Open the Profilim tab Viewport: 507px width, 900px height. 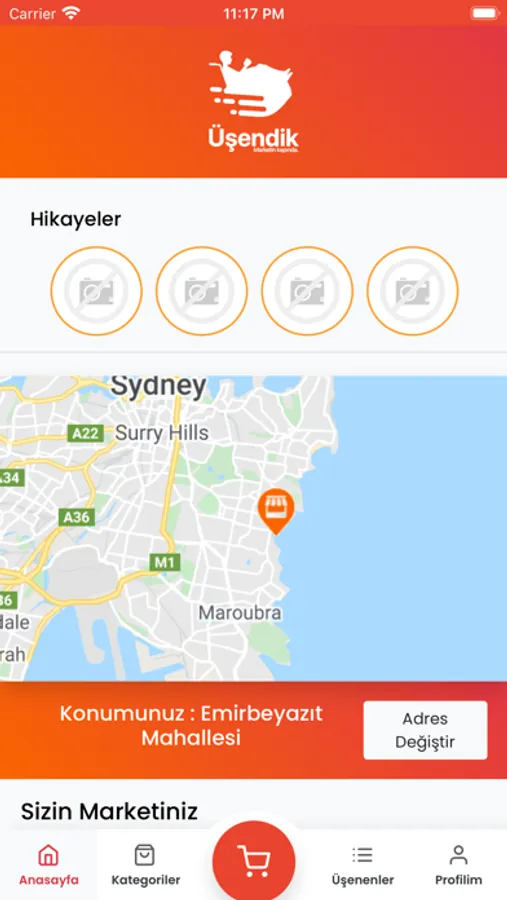point(458,865)
